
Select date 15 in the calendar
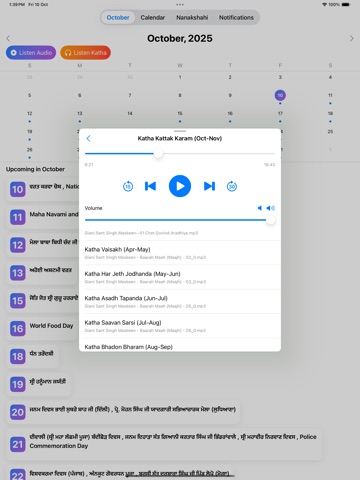[180, 113]
